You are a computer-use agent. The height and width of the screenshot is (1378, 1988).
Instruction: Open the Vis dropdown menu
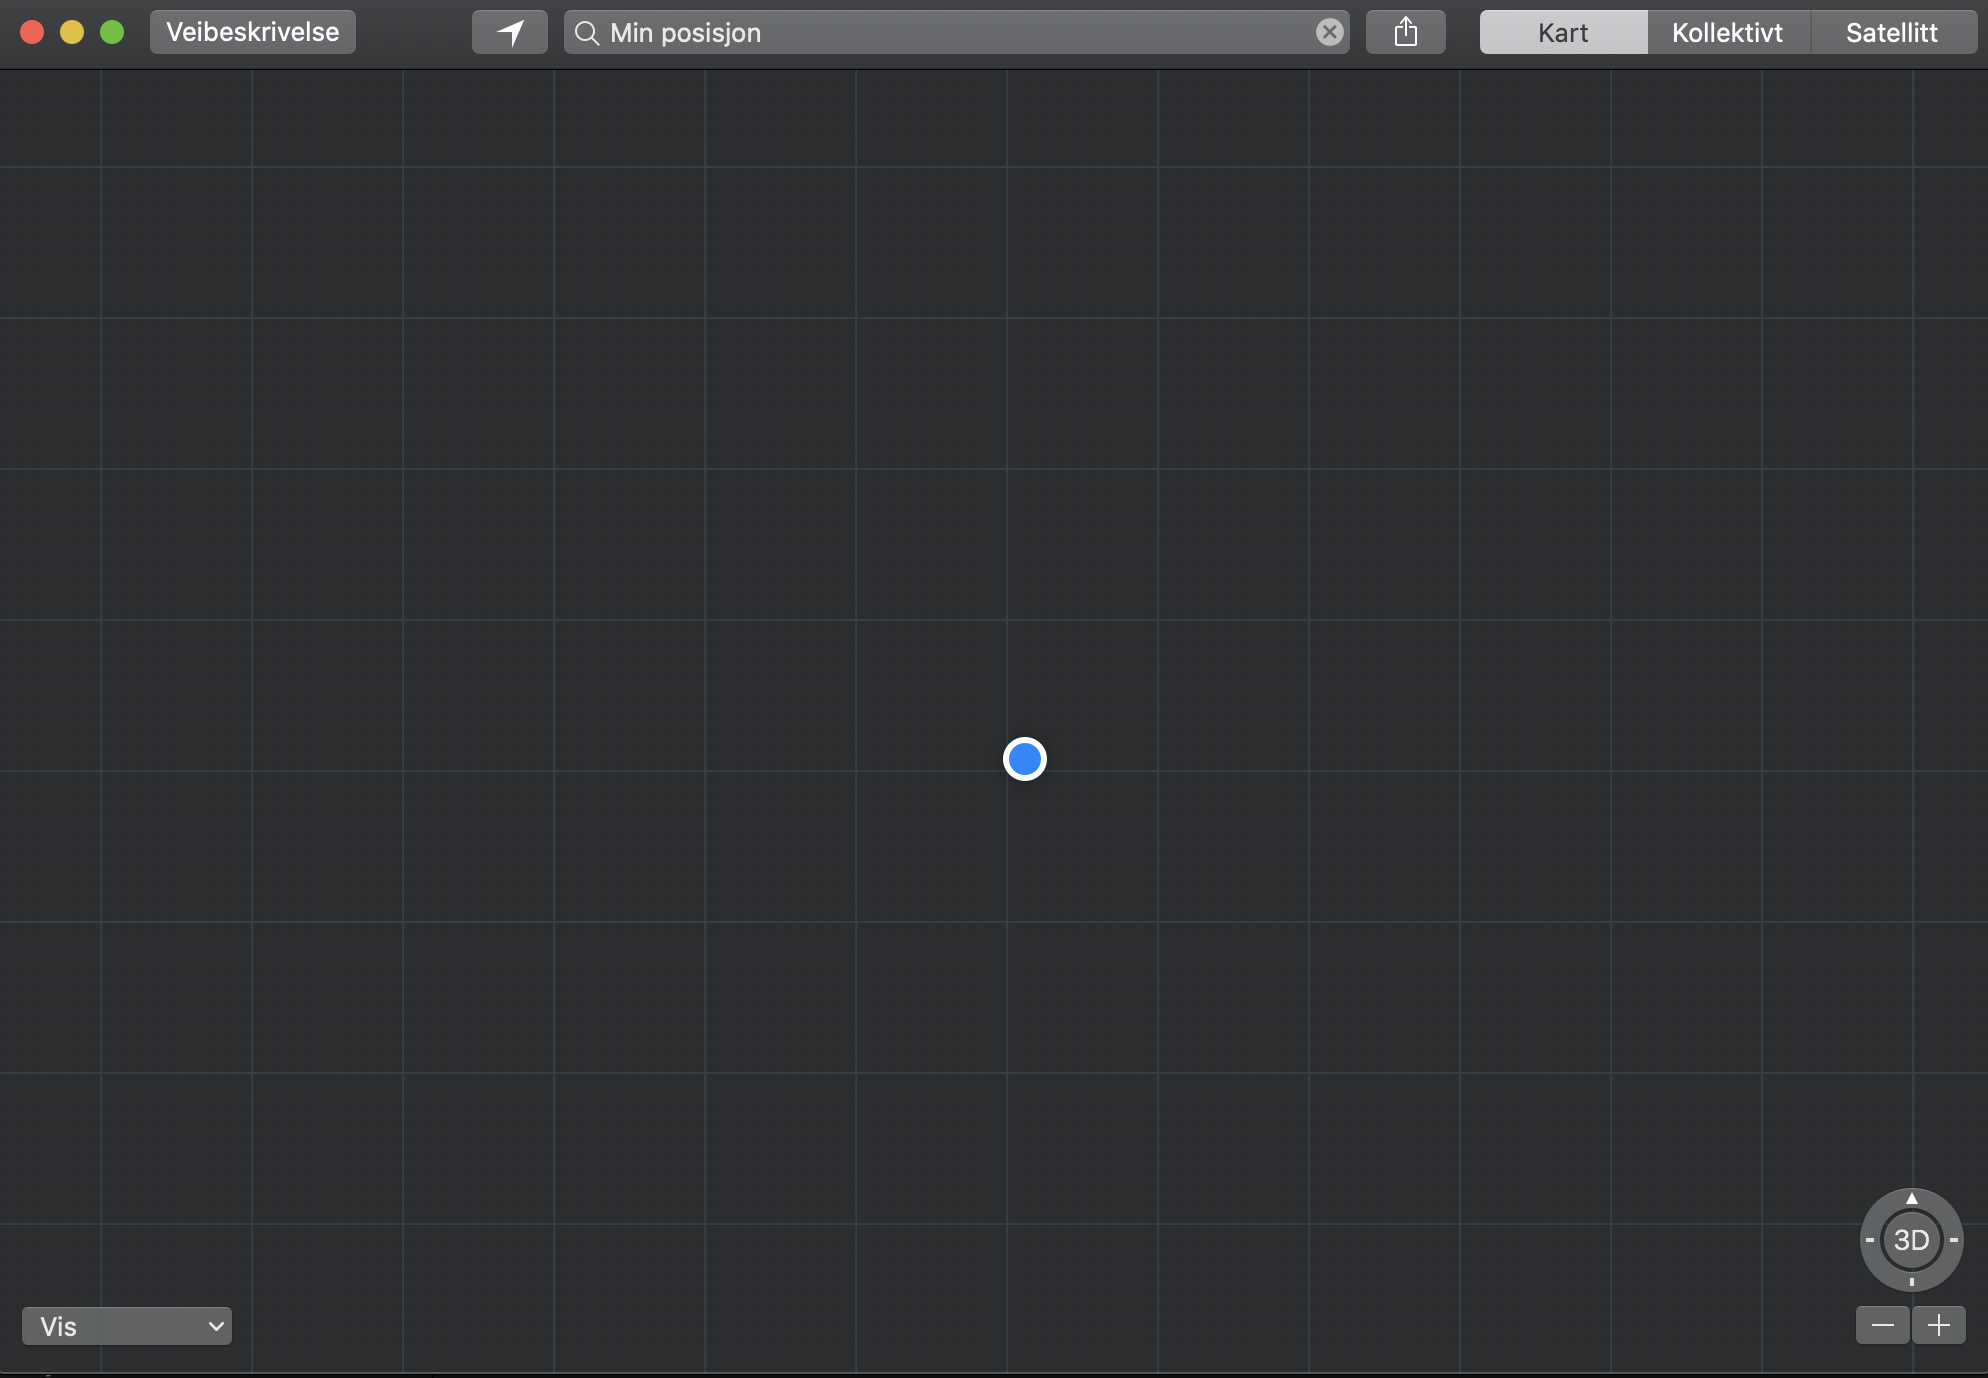(x=126, y=1326)
